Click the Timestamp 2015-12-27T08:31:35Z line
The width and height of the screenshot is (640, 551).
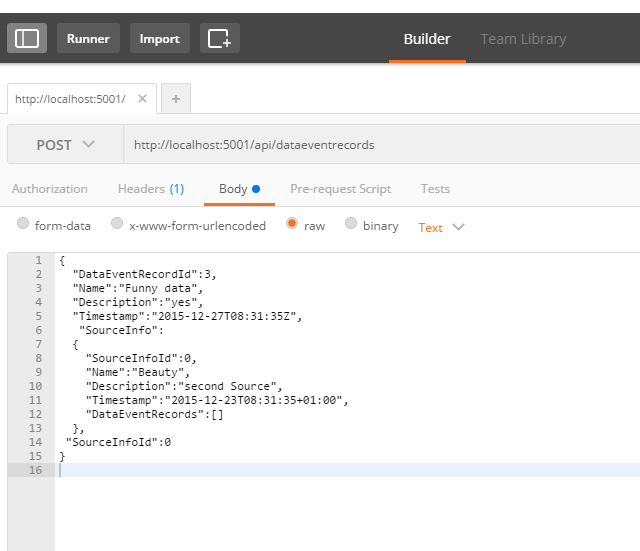pyautogui.click(x=187, y=316)
